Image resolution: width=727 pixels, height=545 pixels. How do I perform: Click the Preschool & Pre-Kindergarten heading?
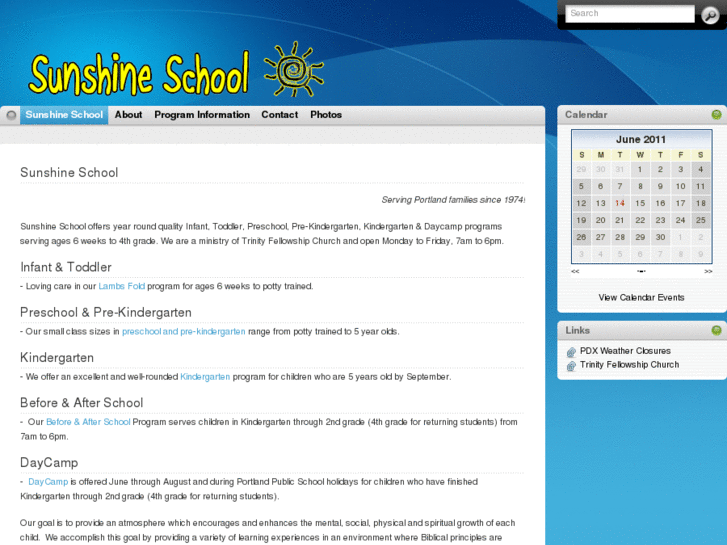click(x=106, y=312)
